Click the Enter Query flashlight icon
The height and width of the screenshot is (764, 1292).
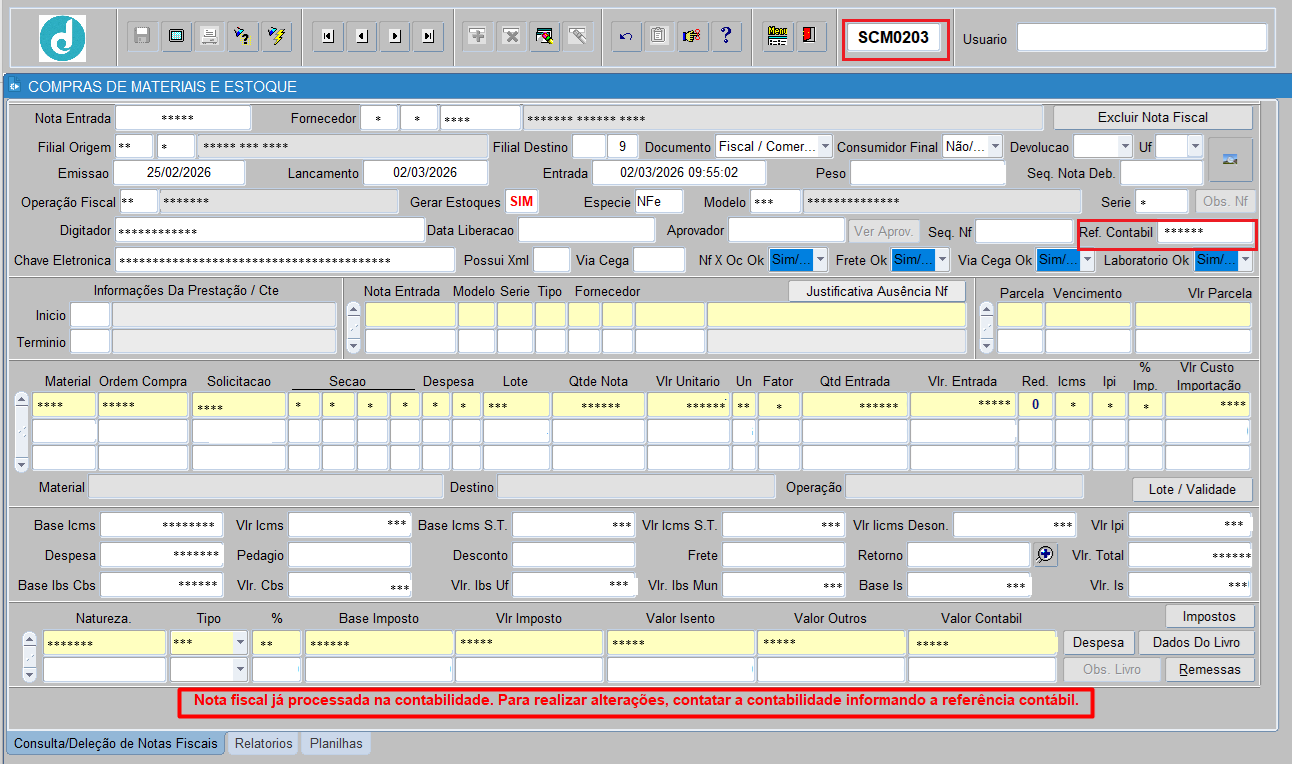click(x=243, y=36)
